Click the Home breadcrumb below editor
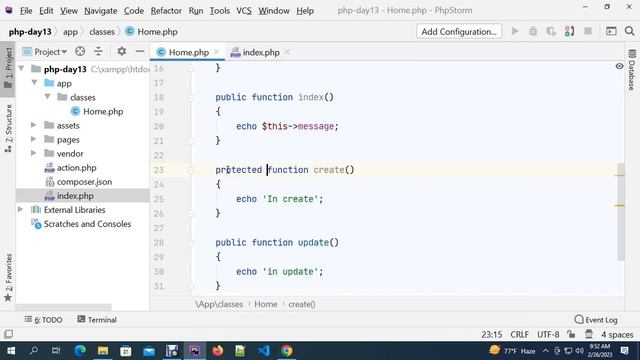640x360 pixels. 265,304
